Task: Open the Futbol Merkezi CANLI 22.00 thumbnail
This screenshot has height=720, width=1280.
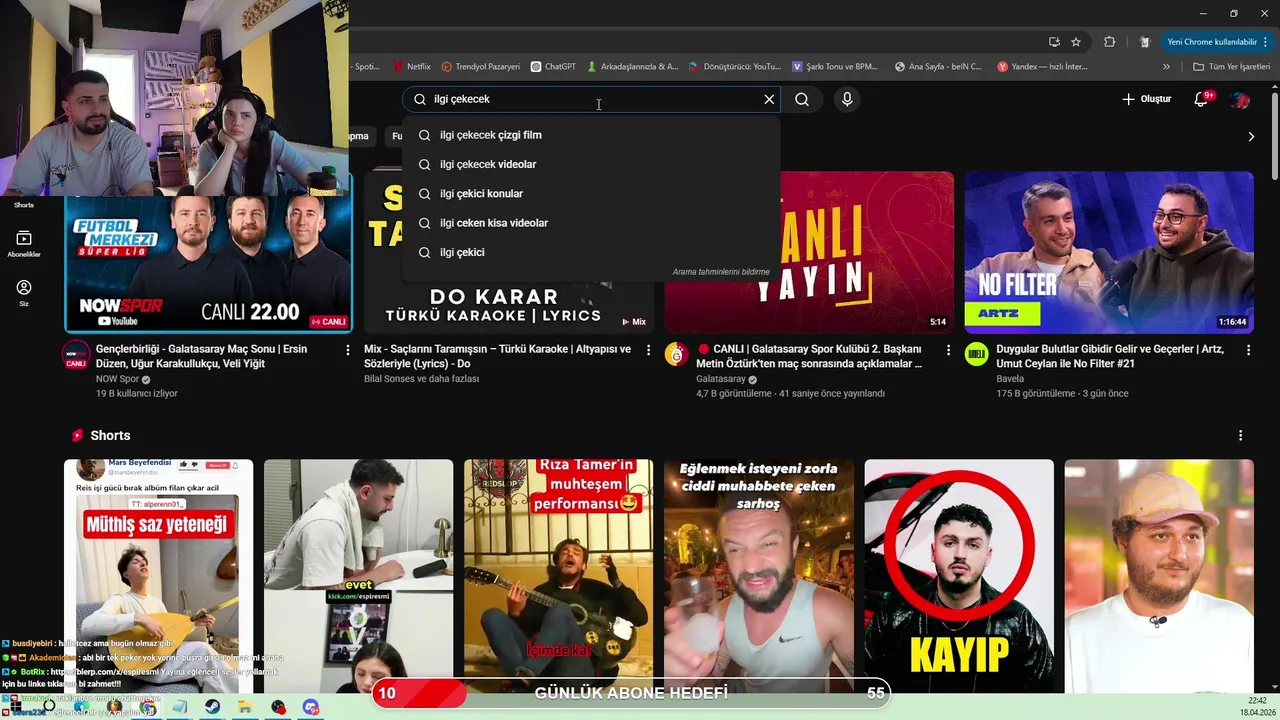Action: pos(208,252)
